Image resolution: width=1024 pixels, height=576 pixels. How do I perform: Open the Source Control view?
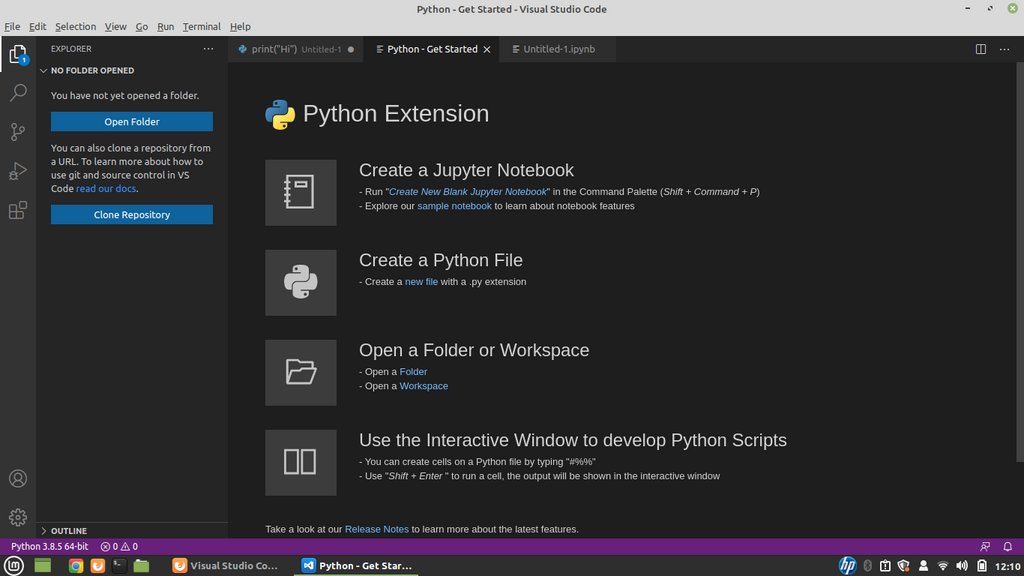pyautogui.click(x=18, y=131)
